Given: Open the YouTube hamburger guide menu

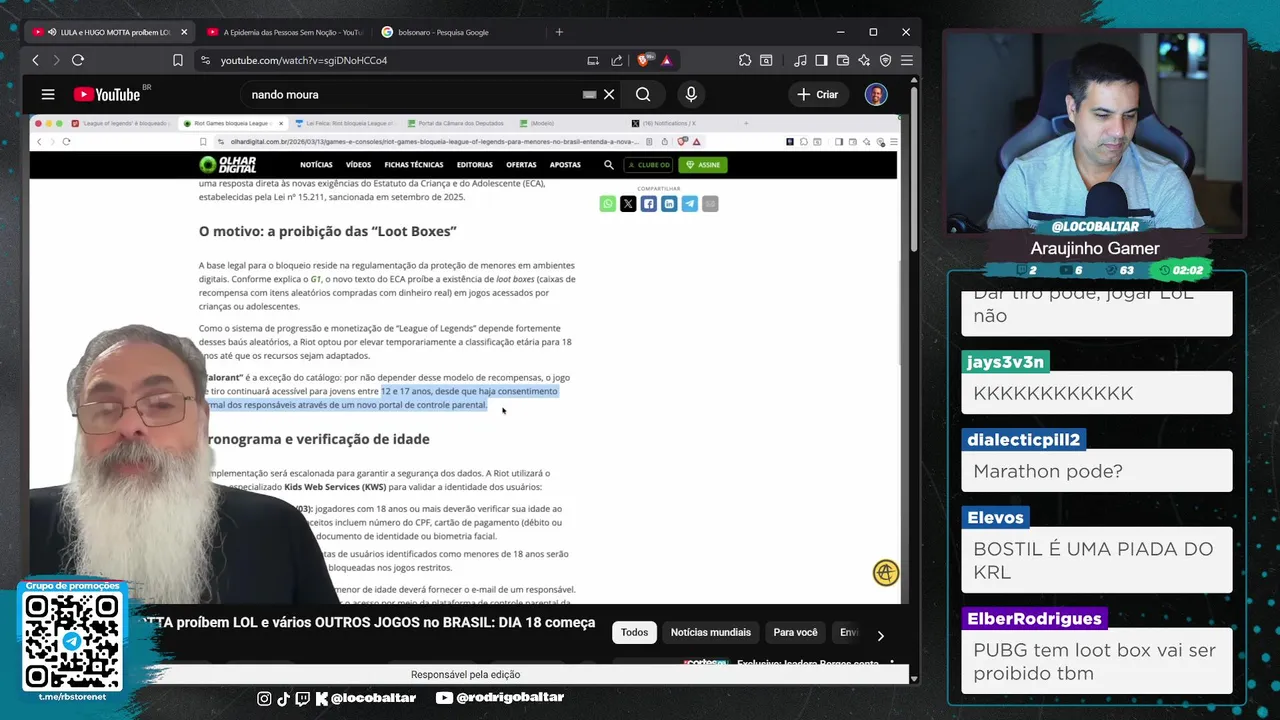Looking at the screenshot, I should [48, 94].
